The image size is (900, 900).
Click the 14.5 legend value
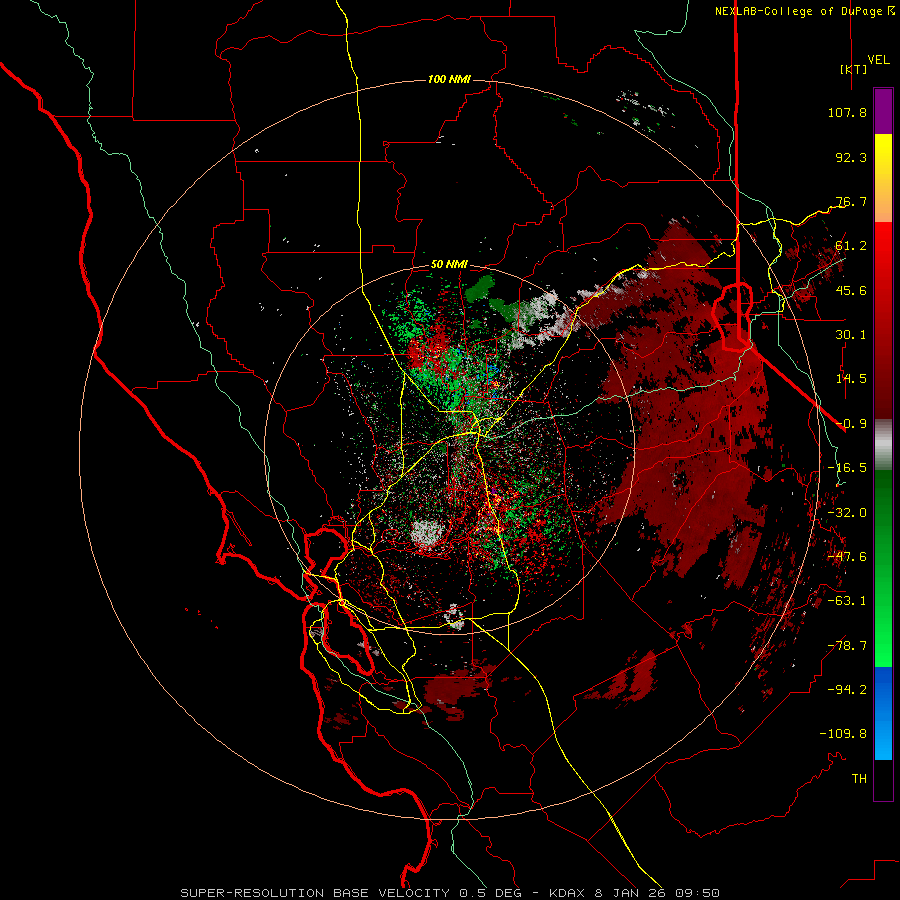tap(851, 379)
